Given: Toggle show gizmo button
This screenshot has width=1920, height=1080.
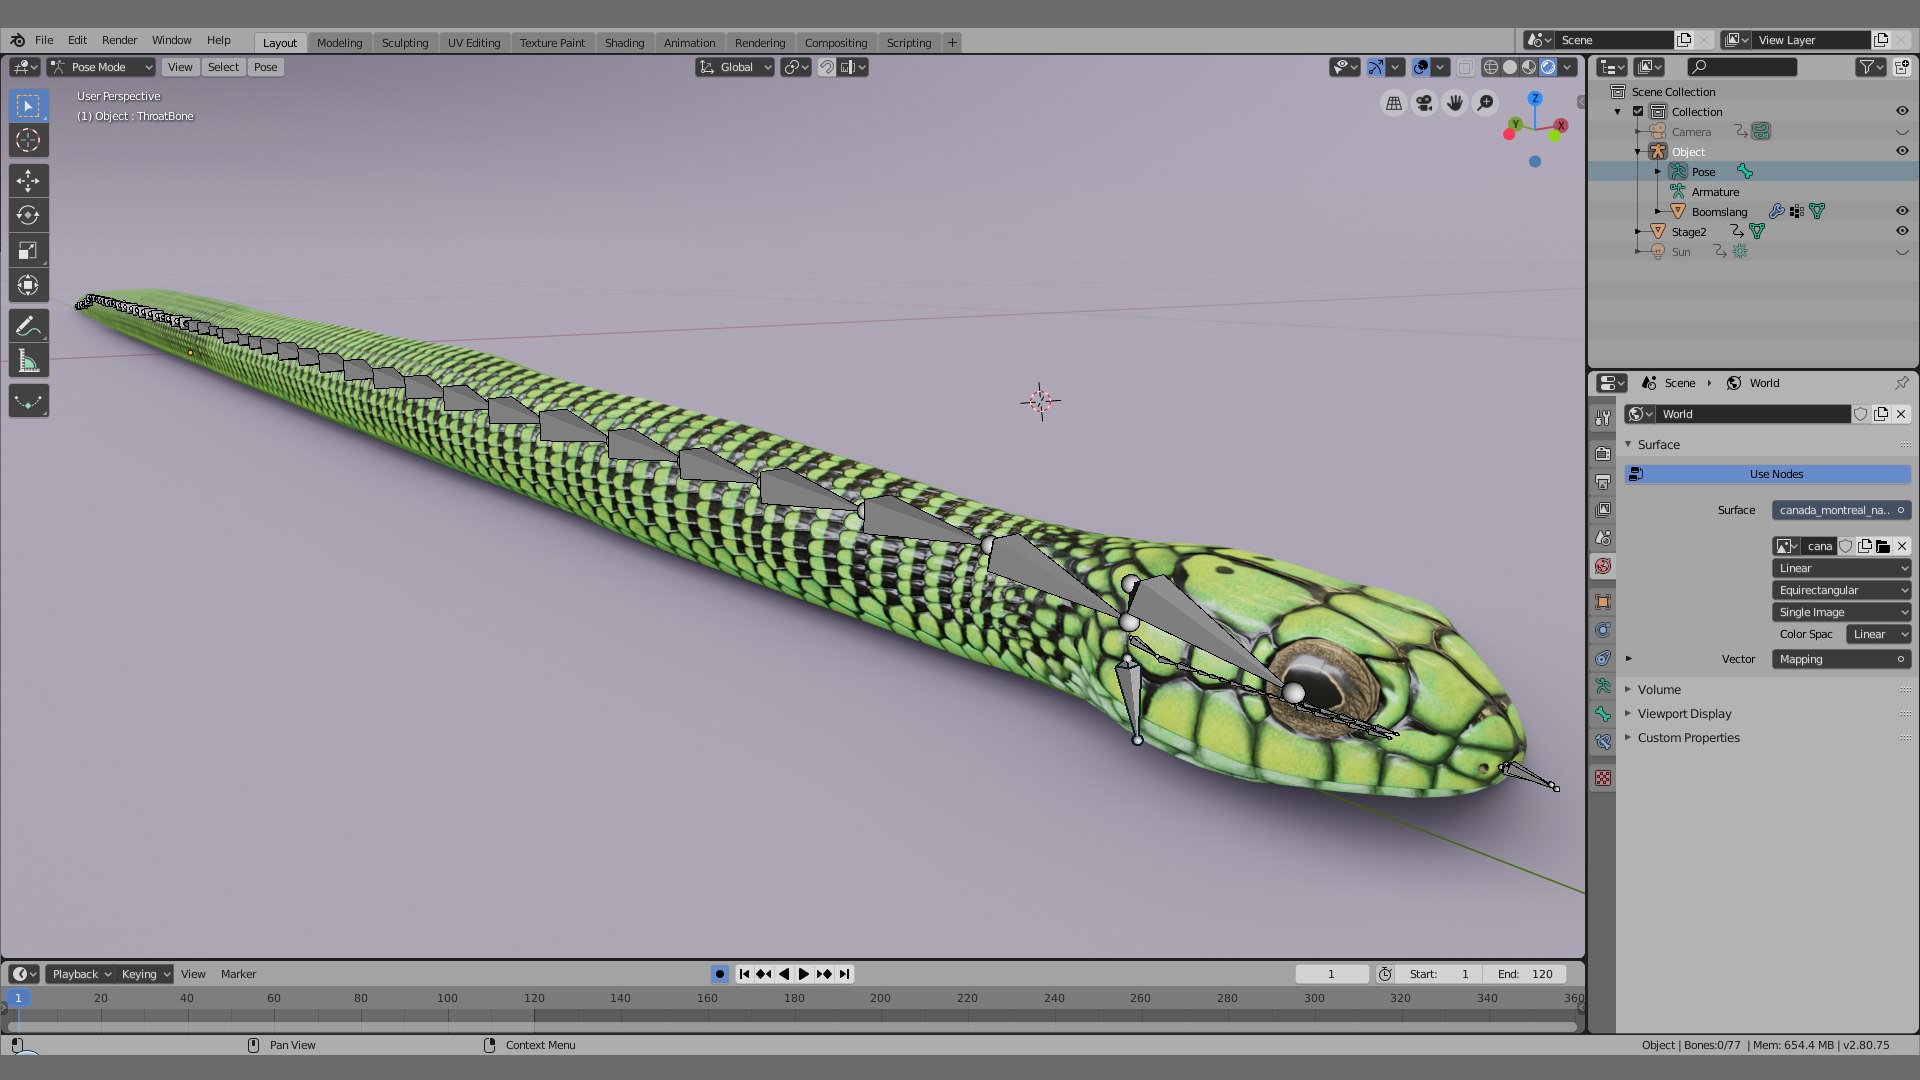Looking at the screenshot, I should pyautogui.click(x=1376, y=67).
